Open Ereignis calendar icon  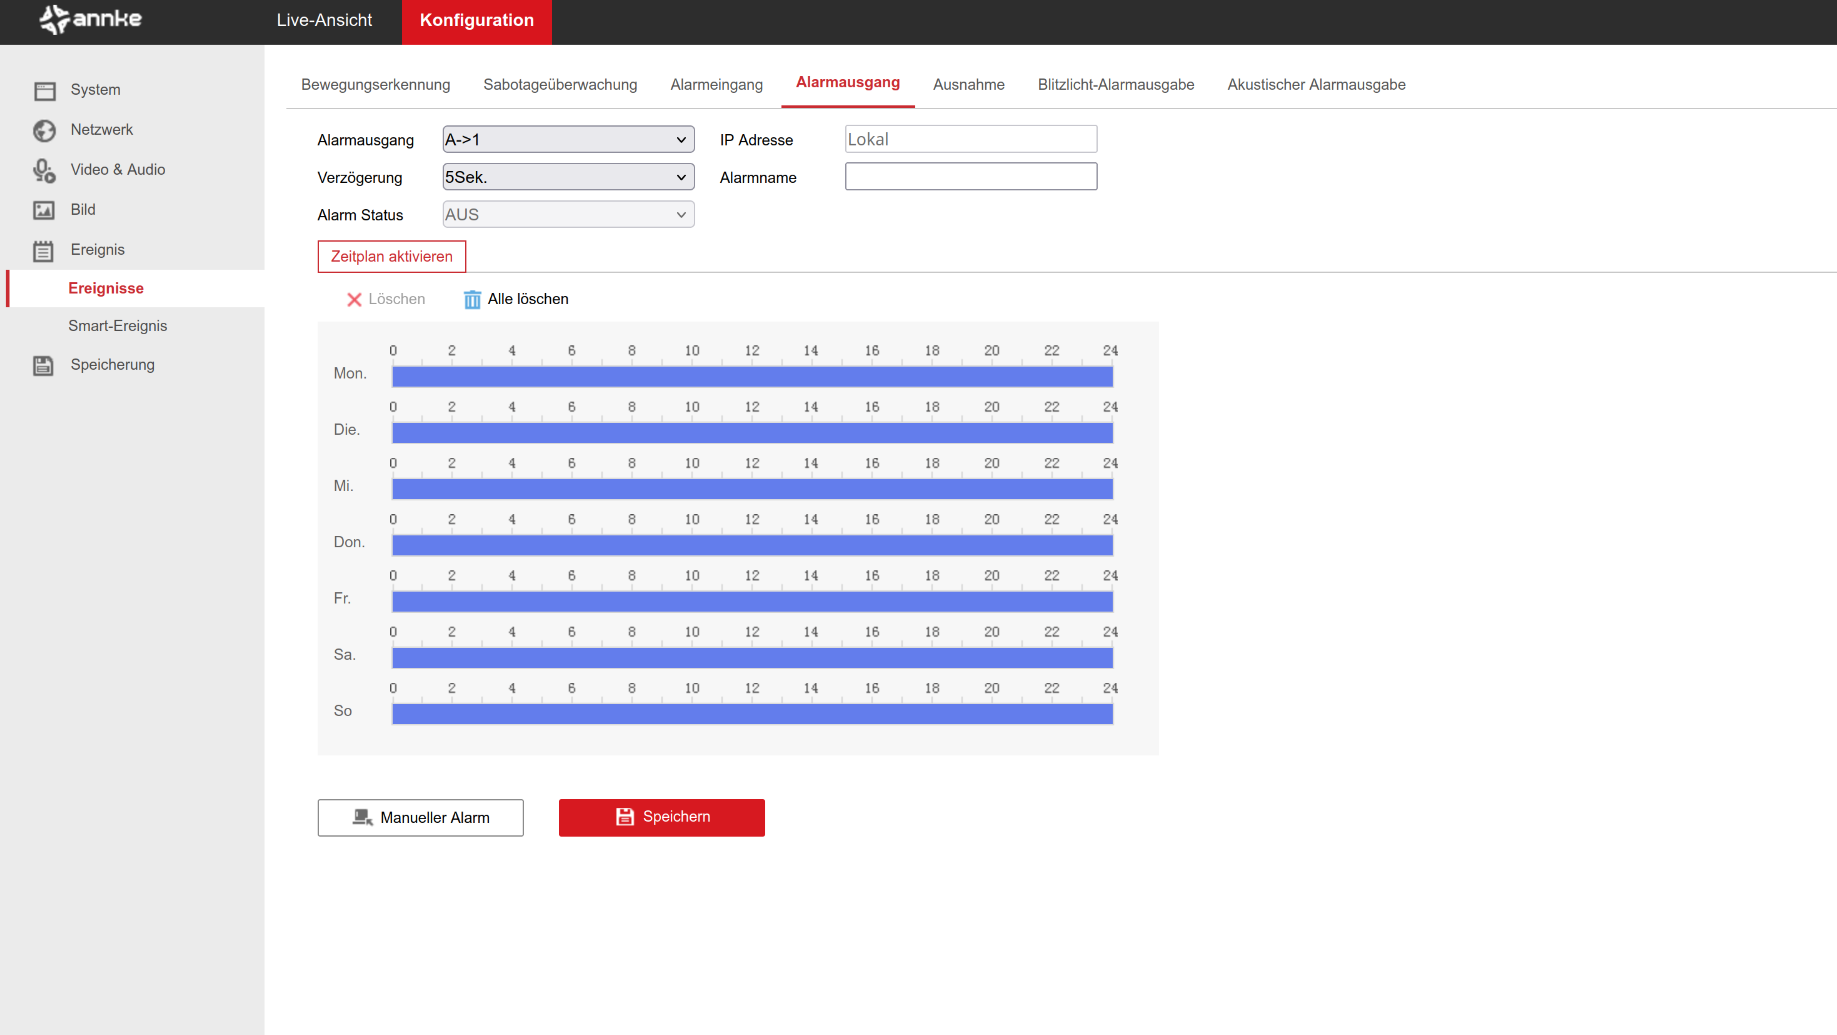pos(44,251)
